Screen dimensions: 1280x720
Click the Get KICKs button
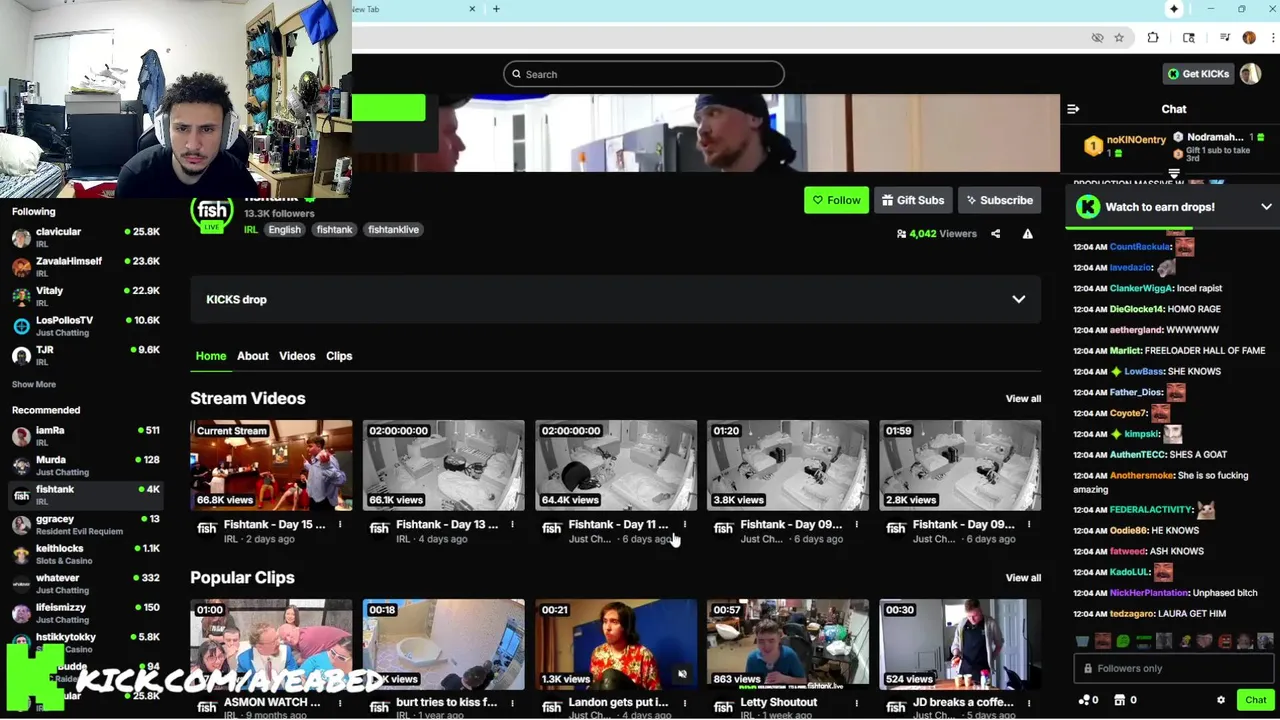coord(1199,74)
